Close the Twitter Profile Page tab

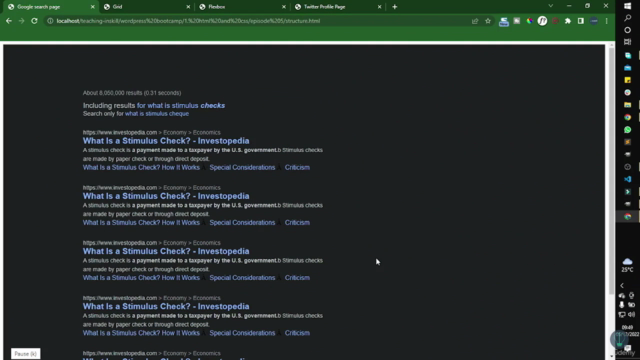coord(379,7)
